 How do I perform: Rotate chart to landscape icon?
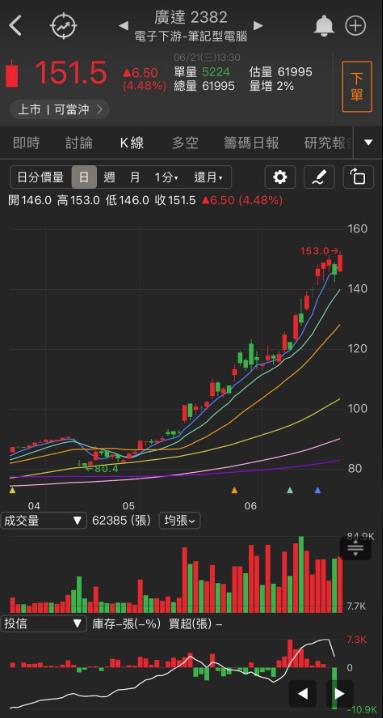(359, 177)
